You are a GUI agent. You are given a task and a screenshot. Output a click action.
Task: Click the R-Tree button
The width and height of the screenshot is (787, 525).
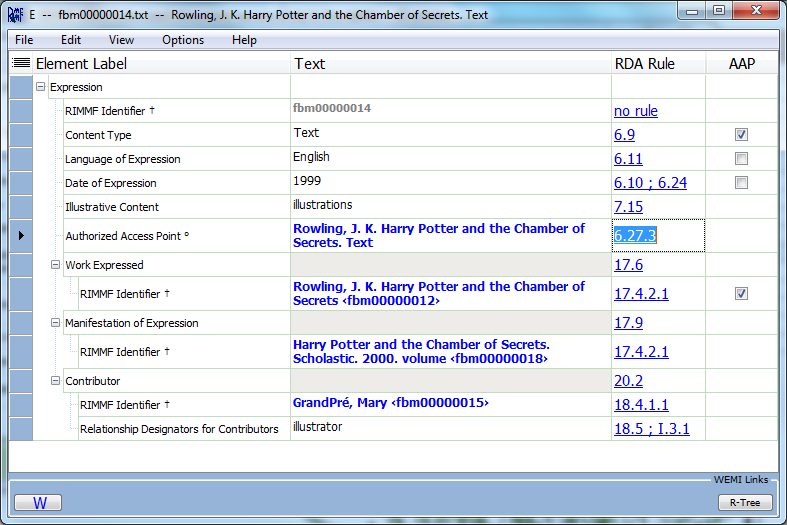[x=745, y=502]
